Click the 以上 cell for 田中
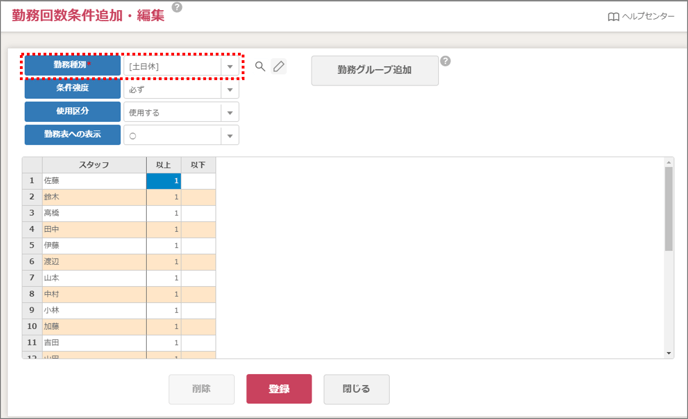 (x=164, y=229)
